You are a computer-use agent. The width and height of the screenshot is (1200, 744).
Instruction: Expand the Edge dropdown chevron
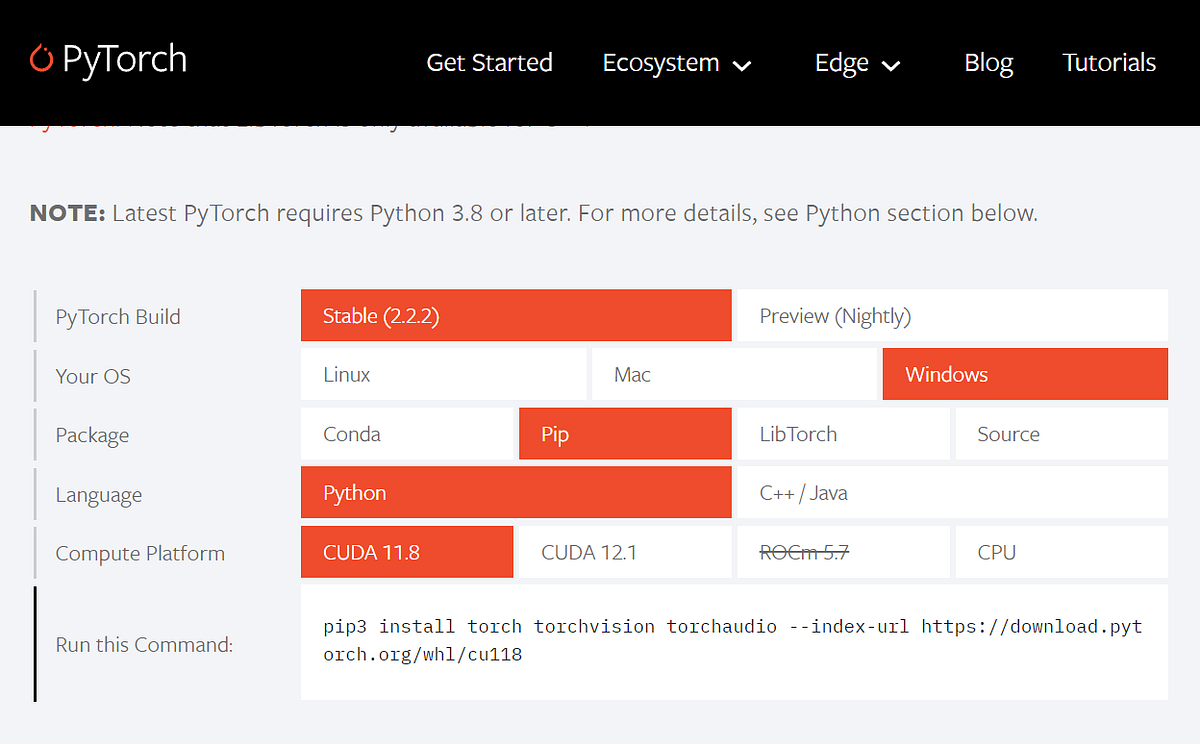click(891, 66)
